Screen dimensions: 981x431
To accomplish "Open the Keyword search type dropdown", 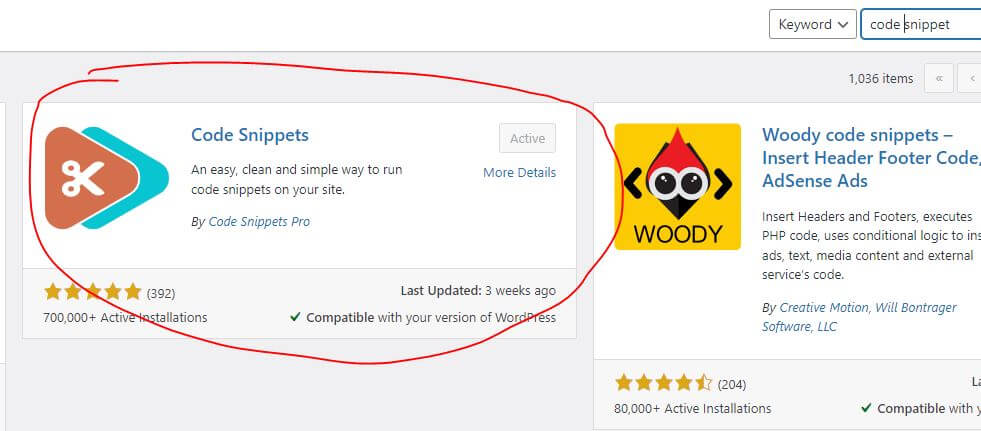I will [812, 24].
